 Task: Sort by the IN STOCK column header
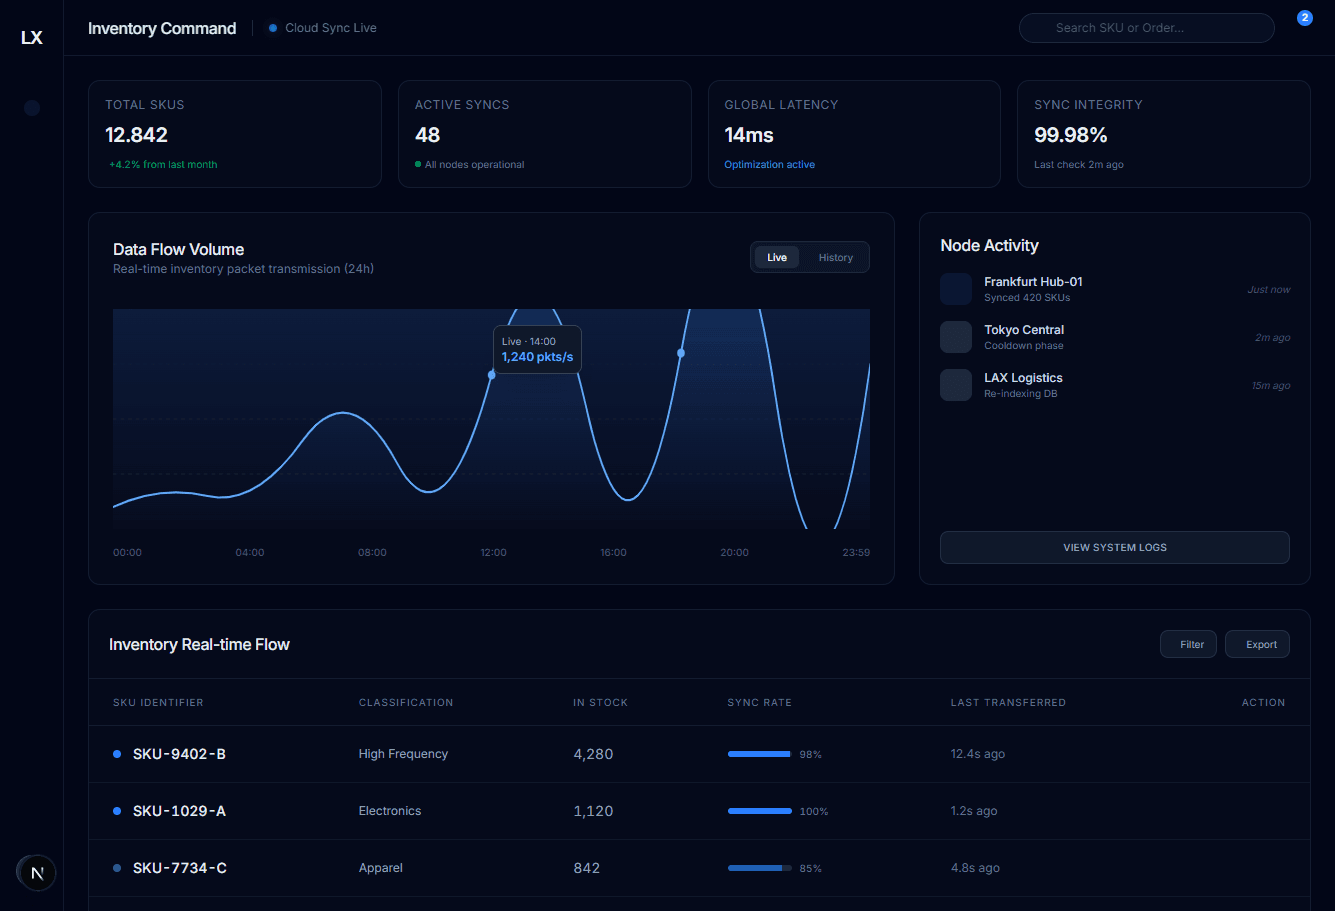pyautogui.click(x=600, y=702)
